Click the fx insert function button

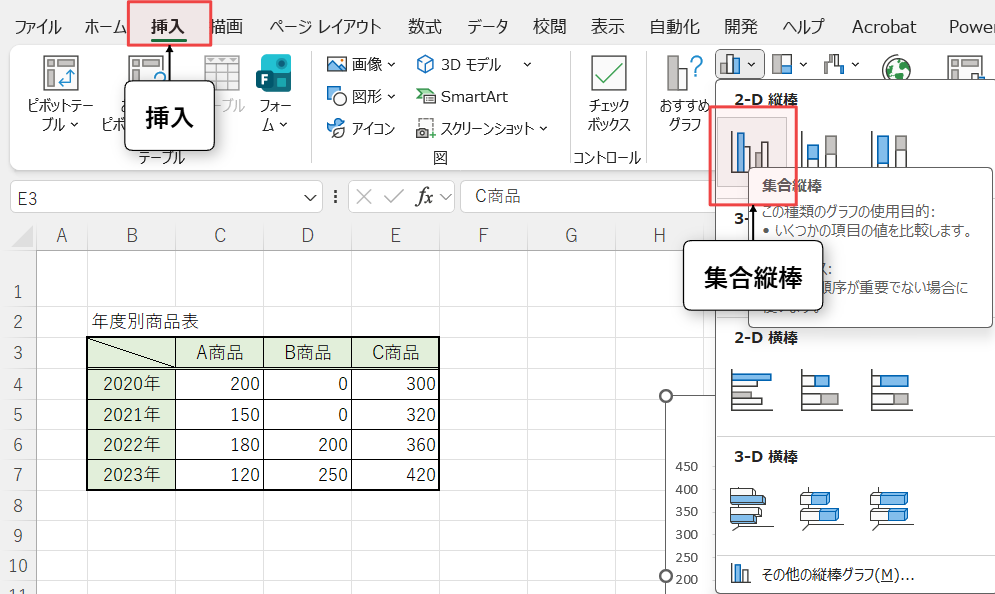click(x=424, y=197)
